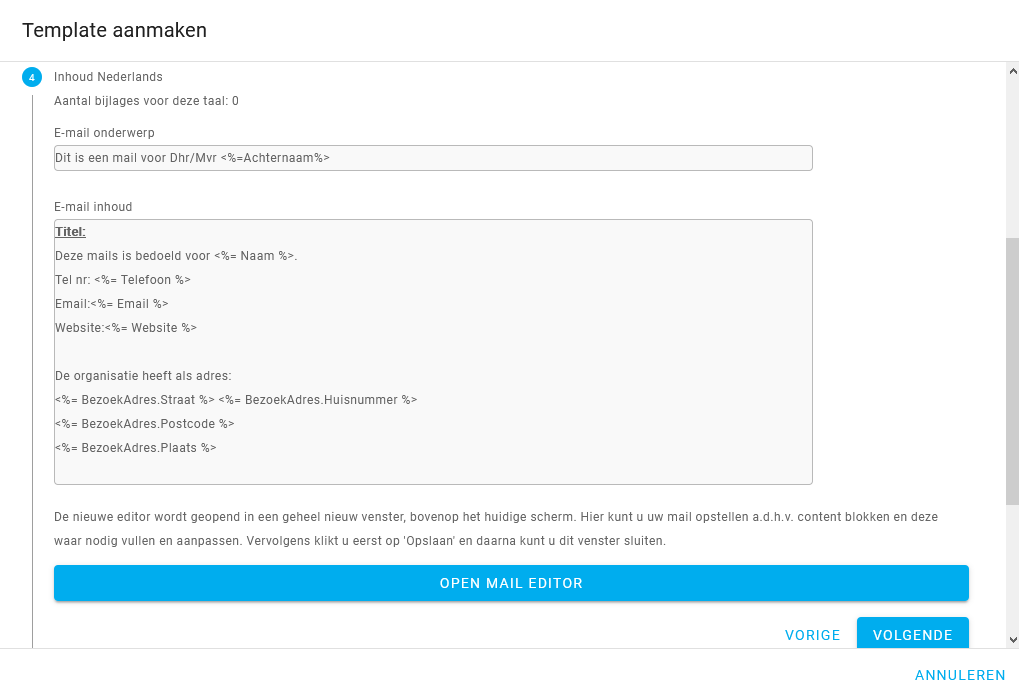Click the step 4 circle icon

32,77
